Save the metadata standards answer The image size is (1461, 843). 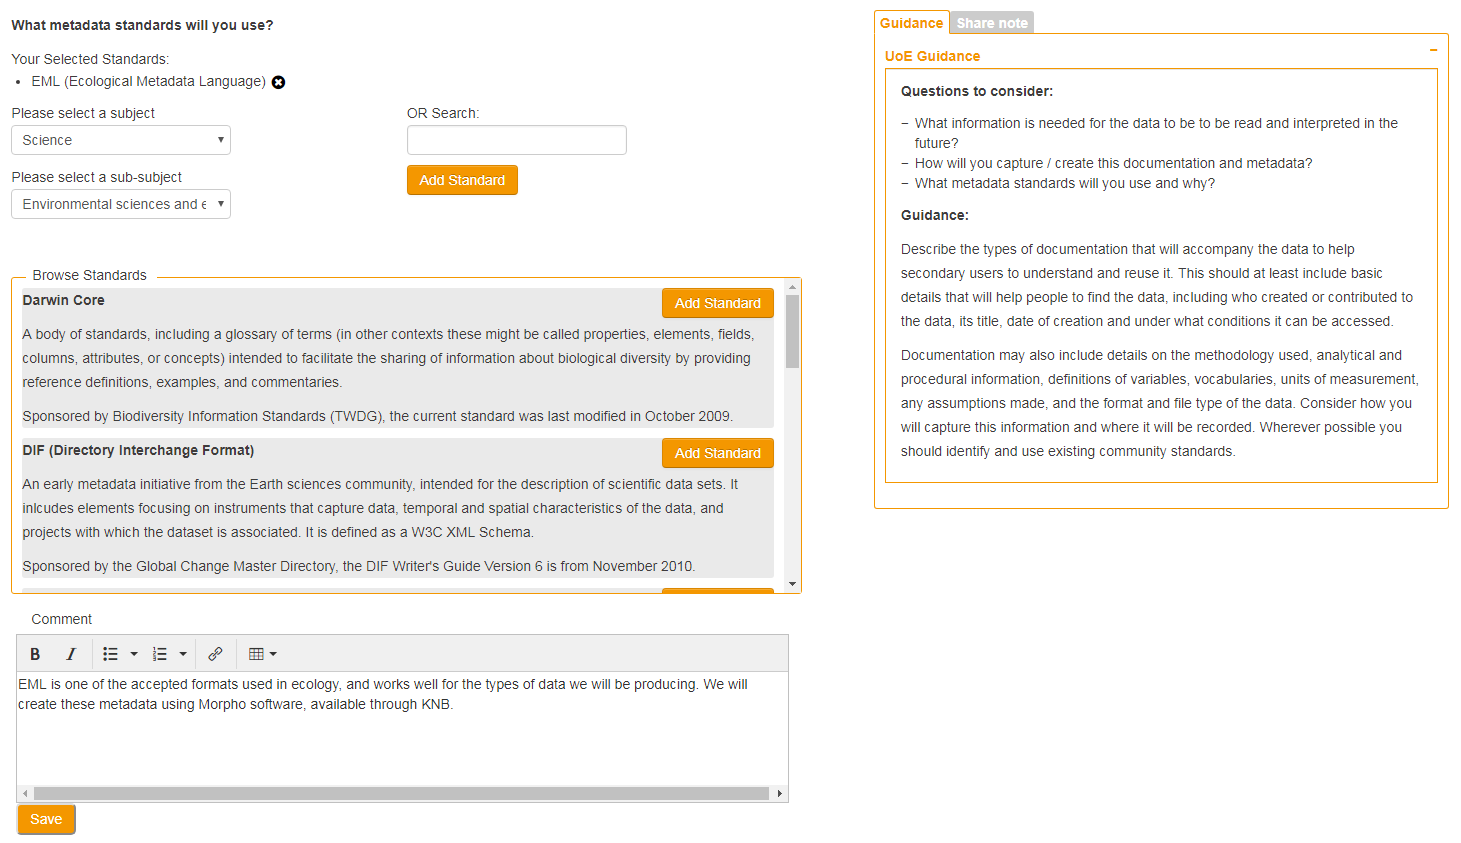click(x=46, y=819)
